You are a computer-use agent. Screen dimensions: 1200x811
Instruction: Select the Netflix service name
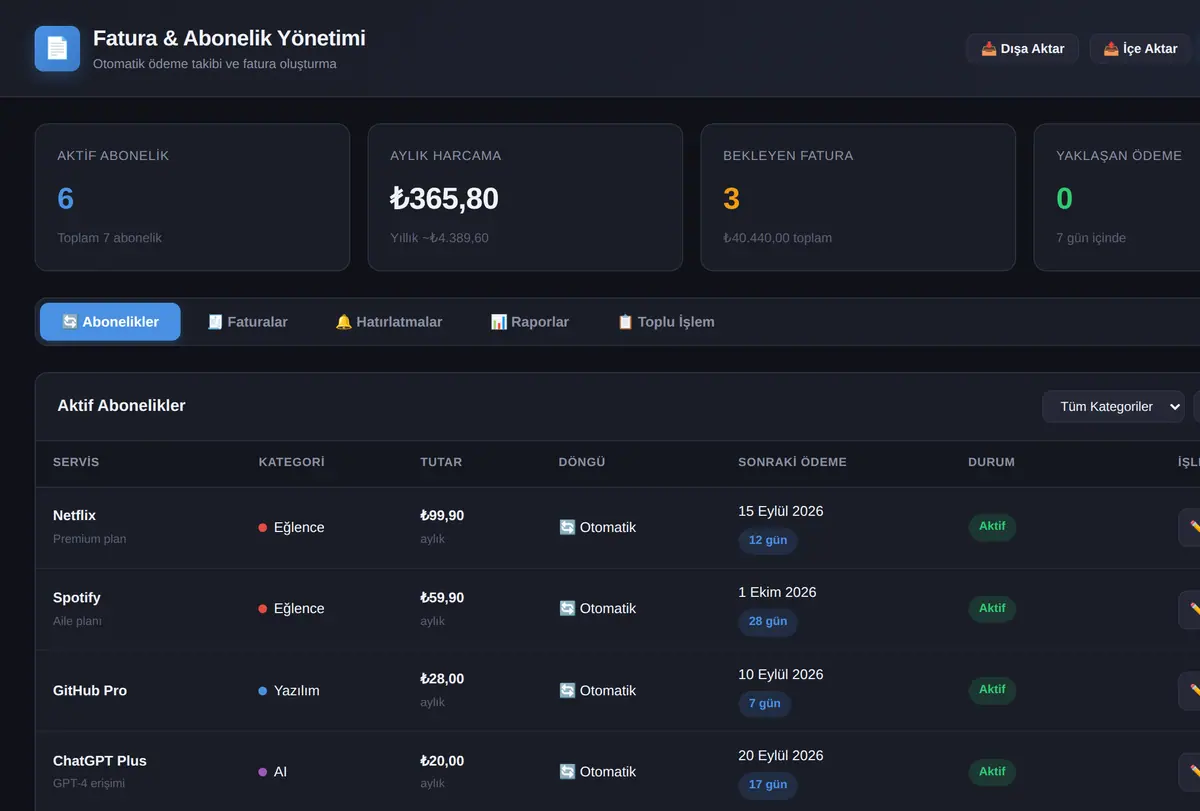click(x=74, y=515)
